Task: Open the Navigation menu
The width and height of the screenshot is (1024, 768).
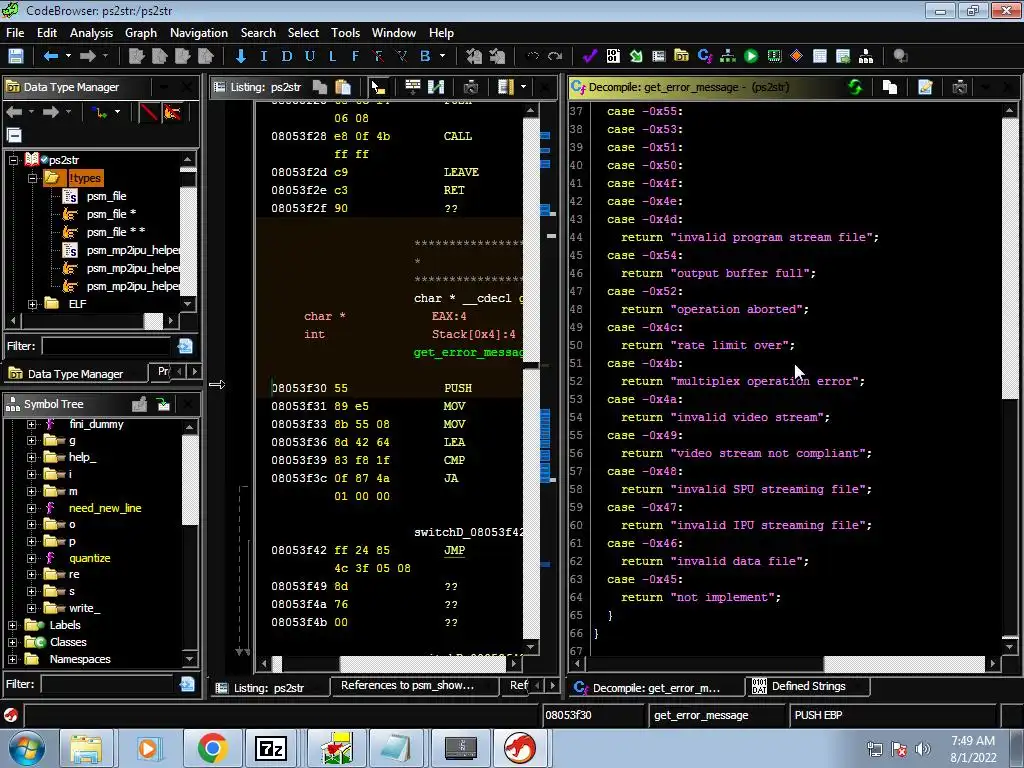Action: (199, 33)
